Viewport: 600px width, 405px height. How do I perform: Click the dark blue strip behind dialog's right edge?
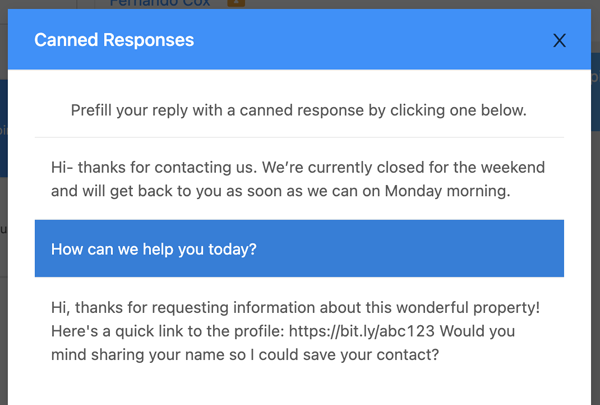coord(595,92)
